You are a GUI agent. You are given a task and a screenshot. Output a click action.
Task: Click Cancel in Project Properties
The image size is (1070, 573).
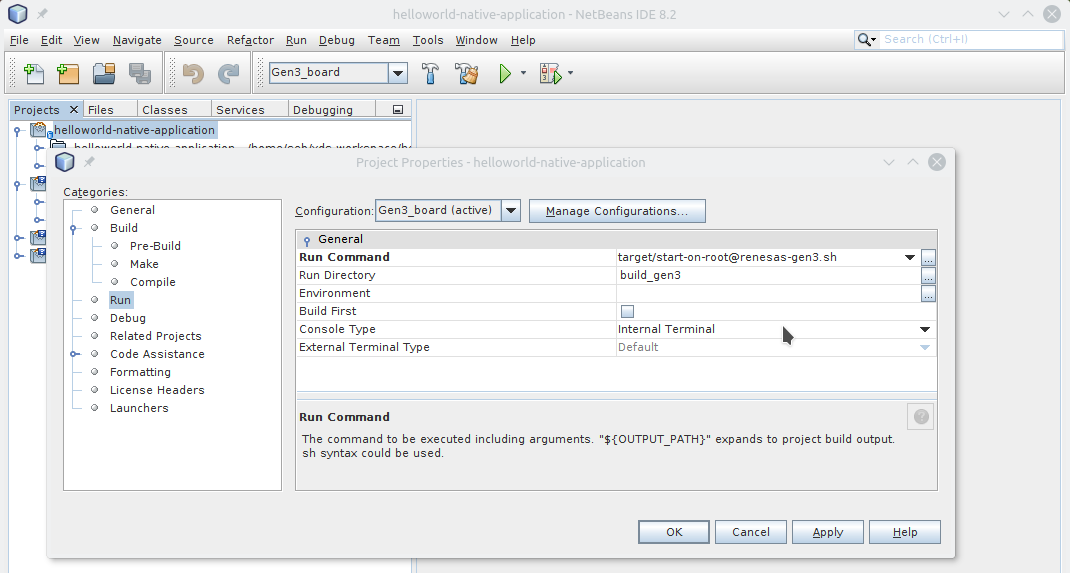click(x=751, y=532)
